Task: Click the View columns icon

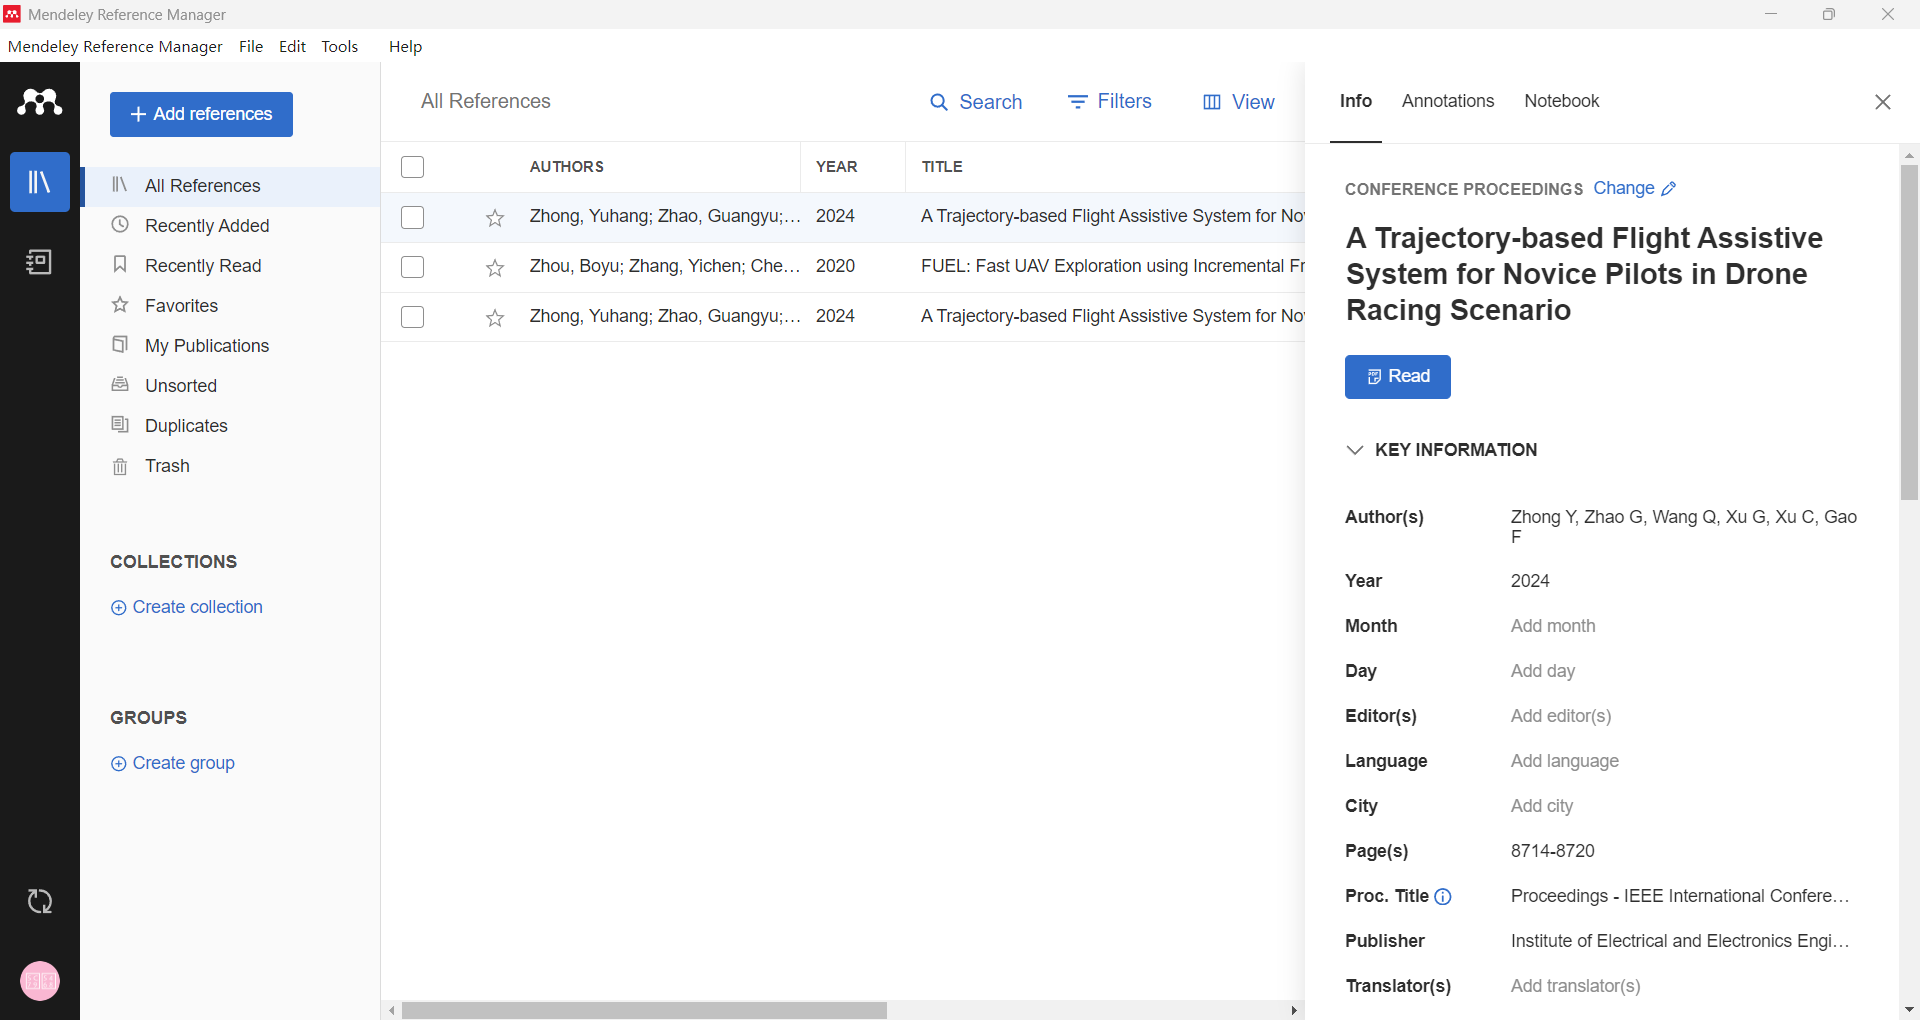Action: coord(1212,102)
